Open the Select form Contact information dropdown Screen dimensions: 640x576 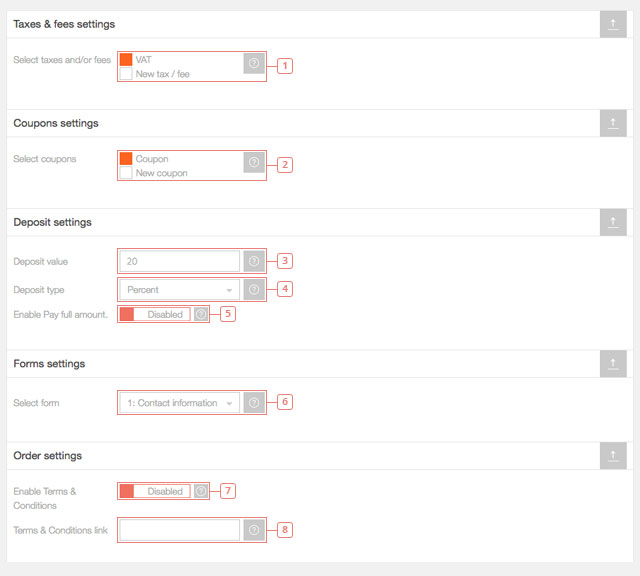[179, 403]
